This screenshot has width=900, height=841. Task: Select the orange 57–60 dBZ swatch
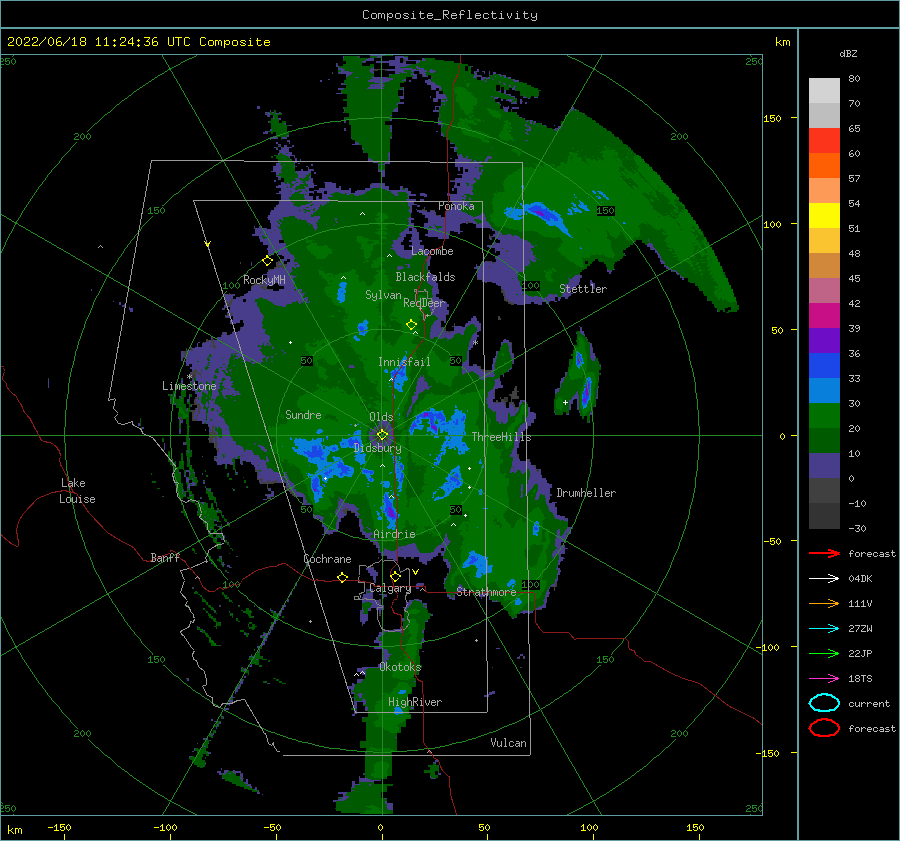[x=824, y=166]
